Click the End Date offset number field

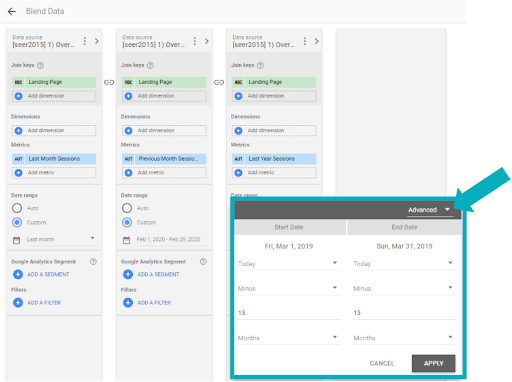(x=404, y=313)
